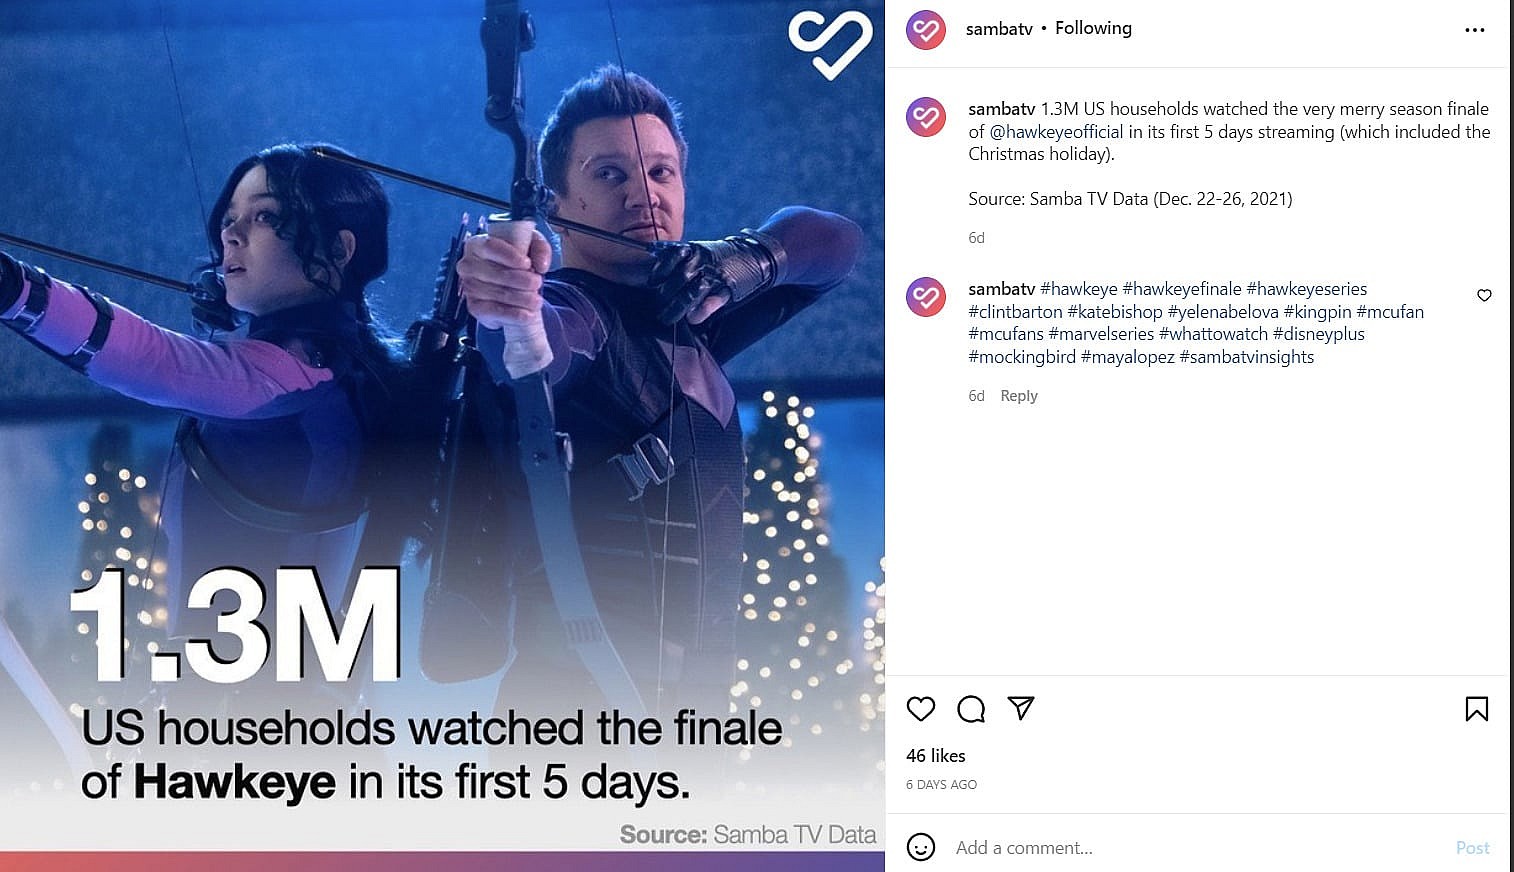
Task: Click sambatv avatar beside hashtags comment
Action: tap(926, 297)
